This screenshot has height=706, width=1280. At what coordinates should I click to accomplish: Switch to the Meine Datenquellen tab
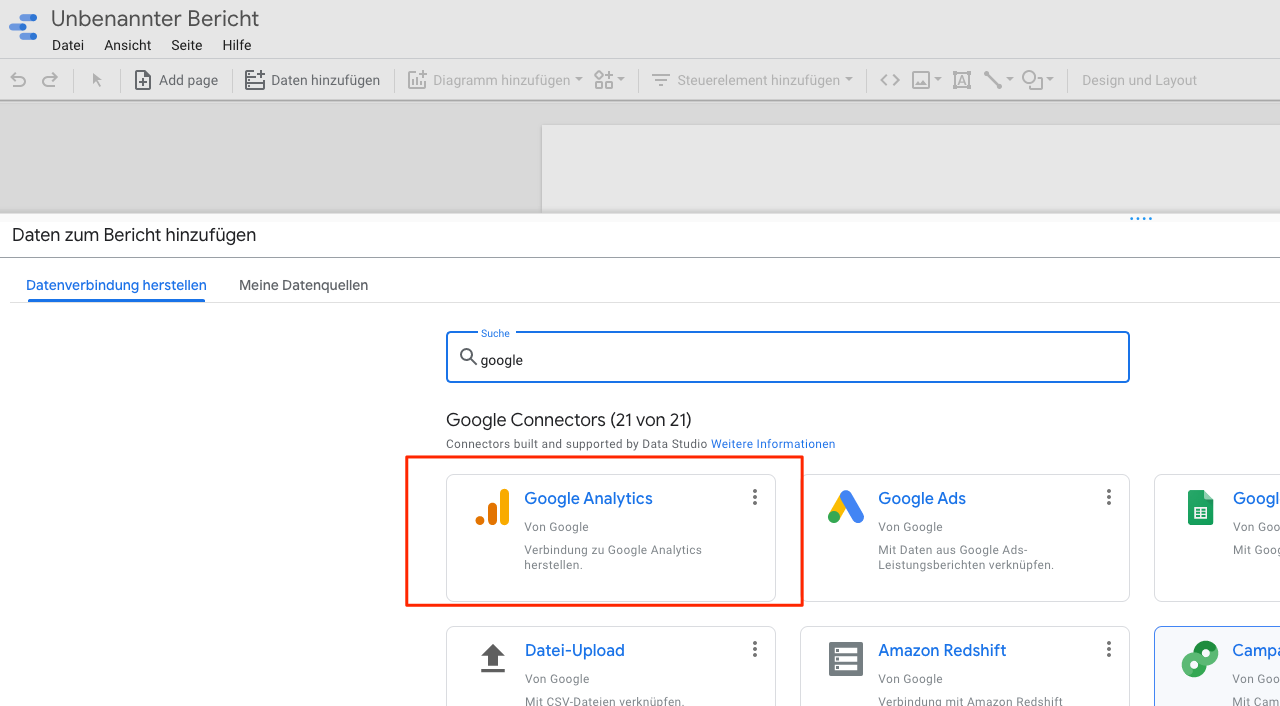click(303, 285)
